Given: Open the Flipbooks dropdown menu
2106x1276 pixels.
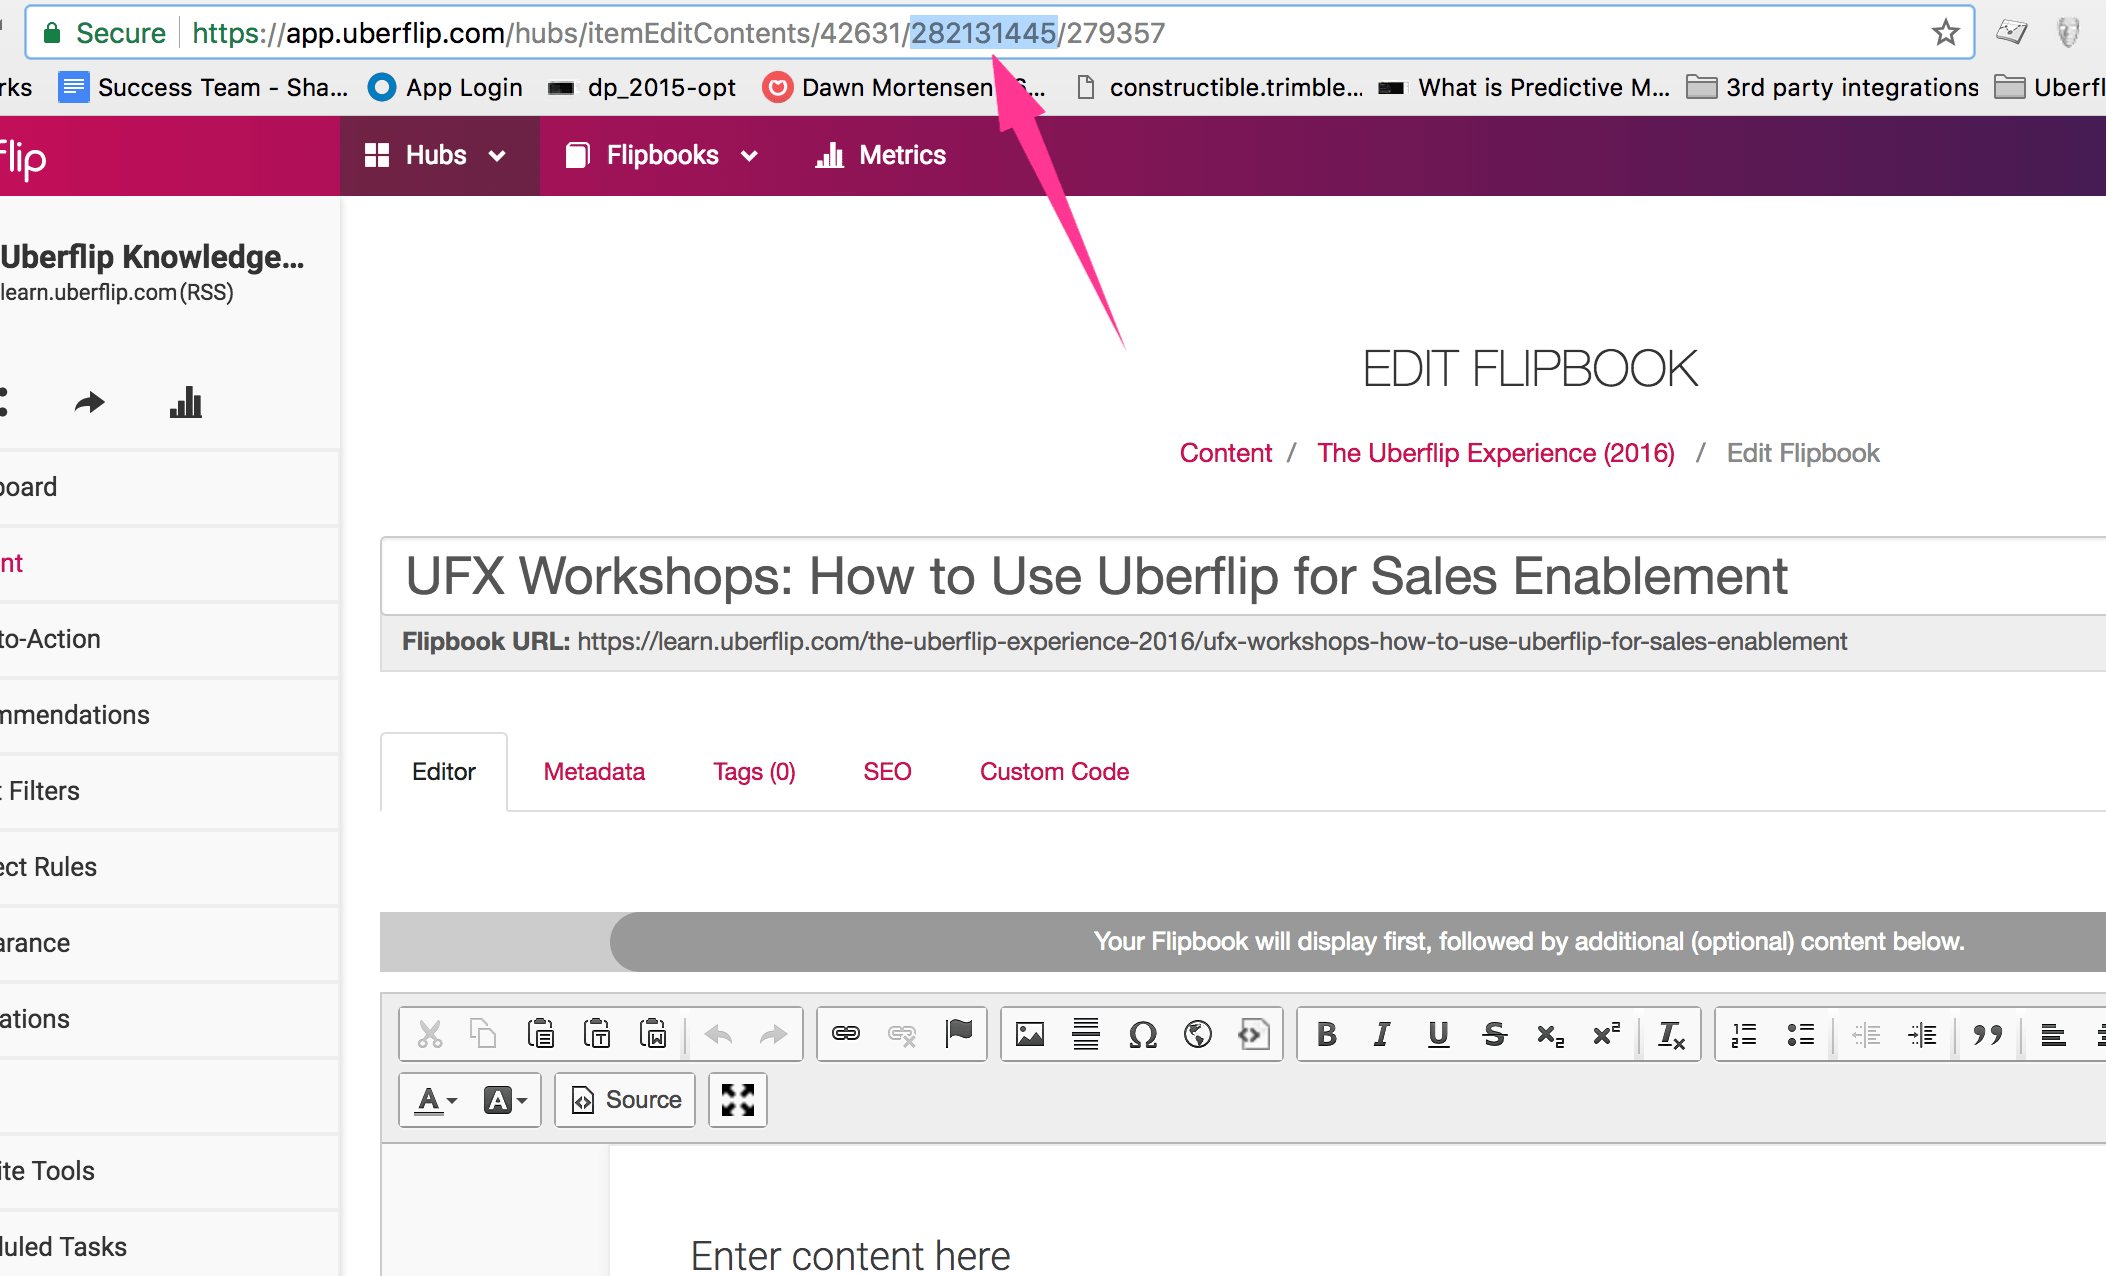Looking at the screenshot, I should (x=662, y=155).
